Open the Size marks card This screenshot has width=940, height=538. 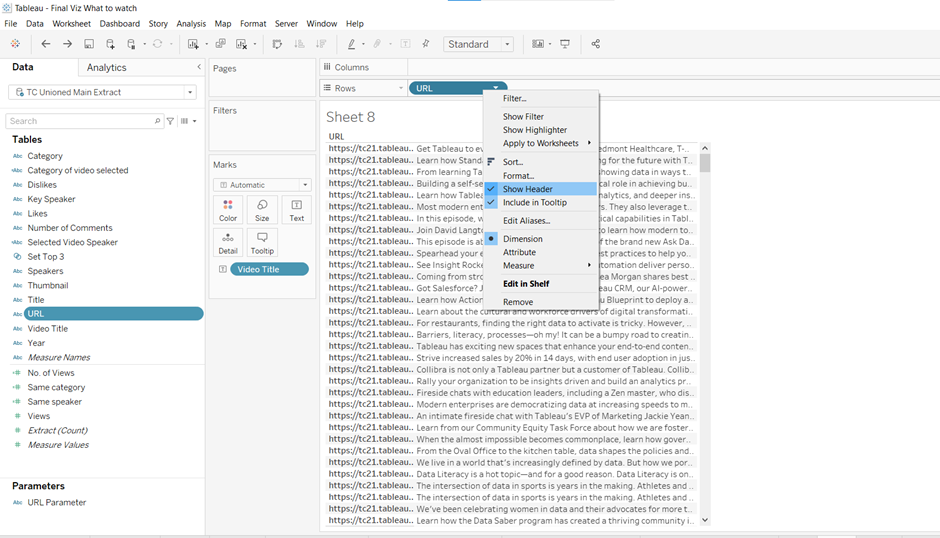pos(262,209)
